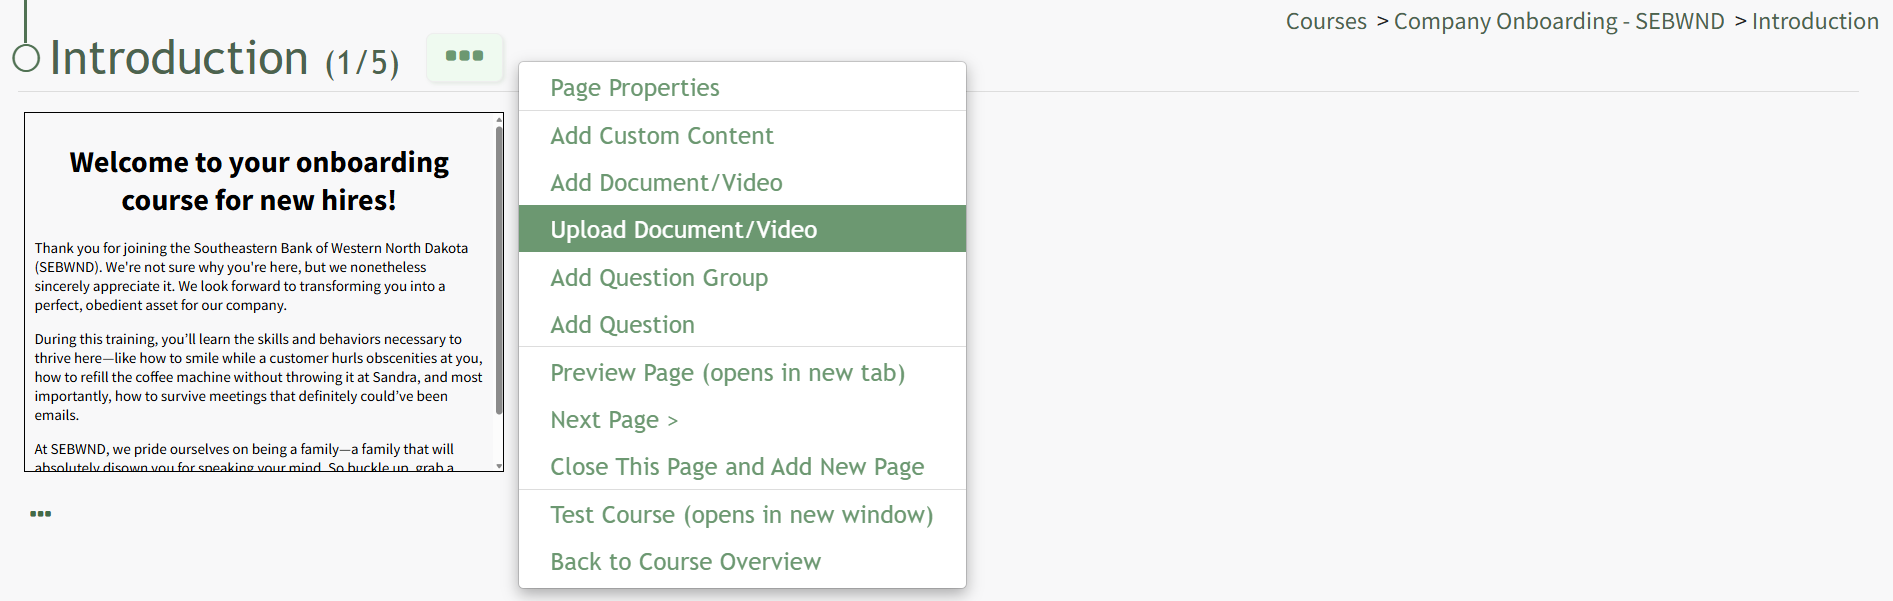Image resolution: width=1893 pixels, height=601 pixels.
Task: Select the circle marker beside Introduction title
Action: (26, 58)
